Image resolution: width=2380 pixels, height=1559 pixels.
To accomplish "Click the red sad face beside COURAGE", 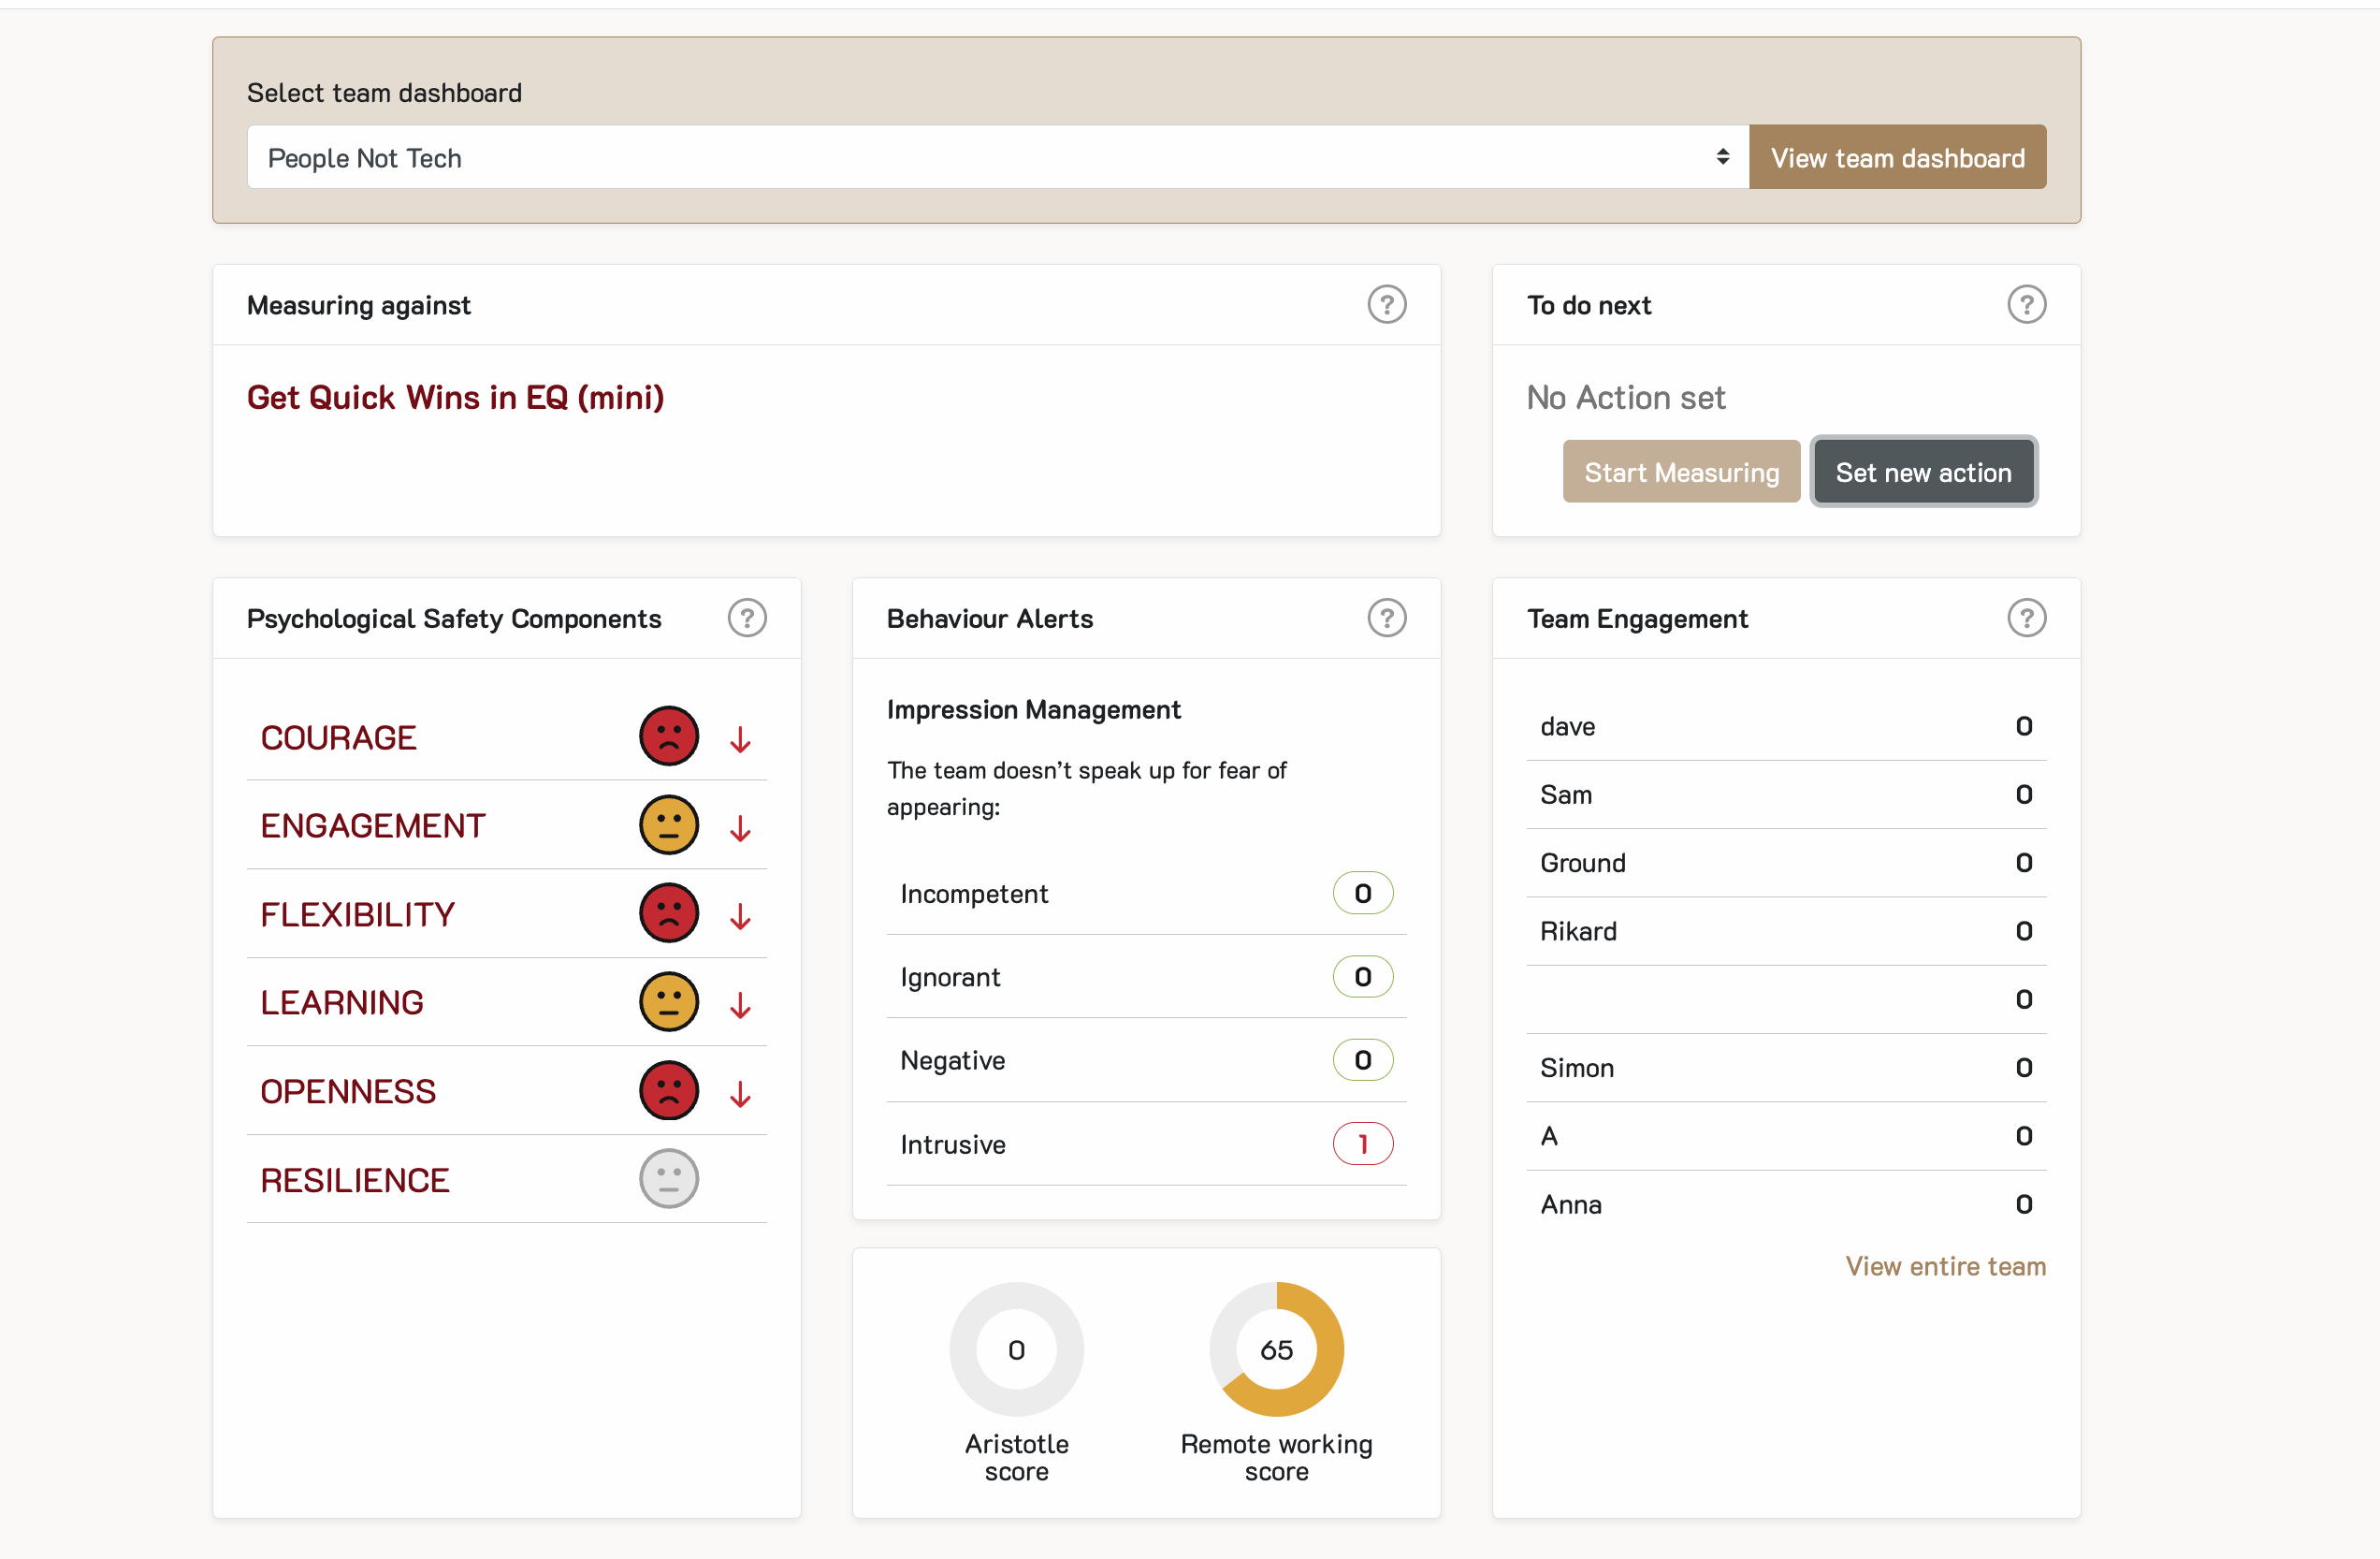I will coord(668,736).
